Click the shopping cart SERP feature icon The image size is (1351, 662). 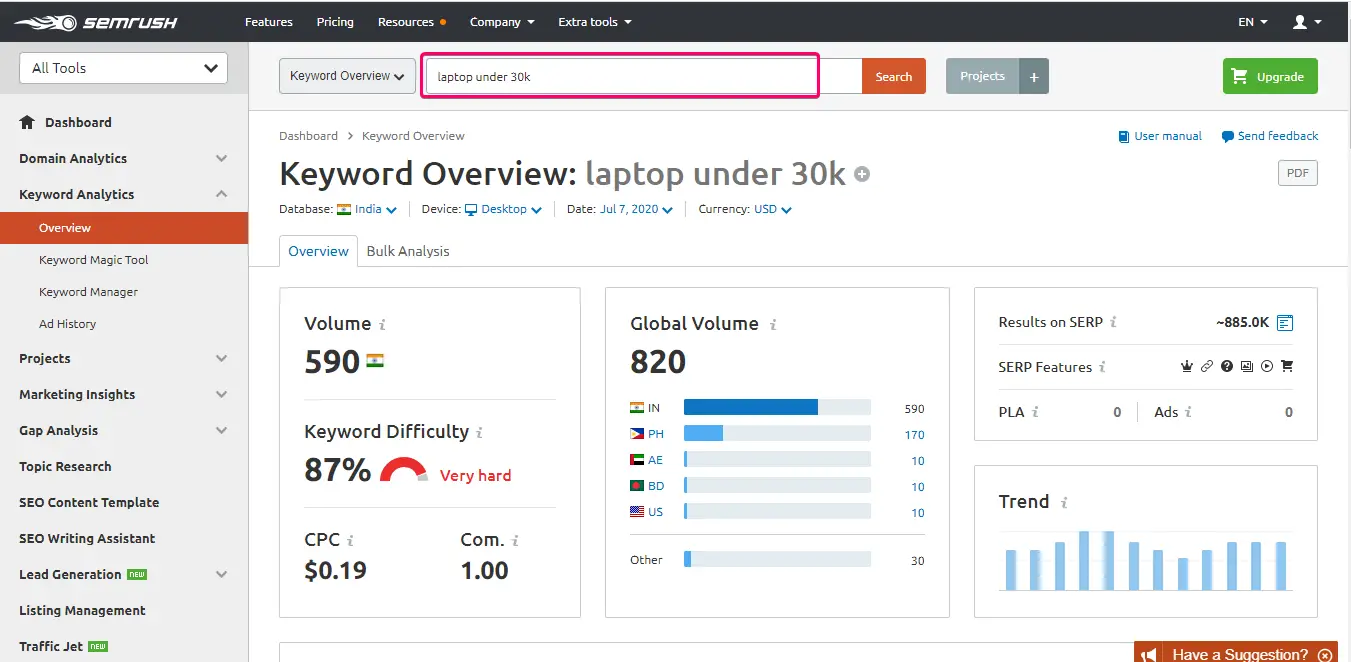click(1287, 367)
